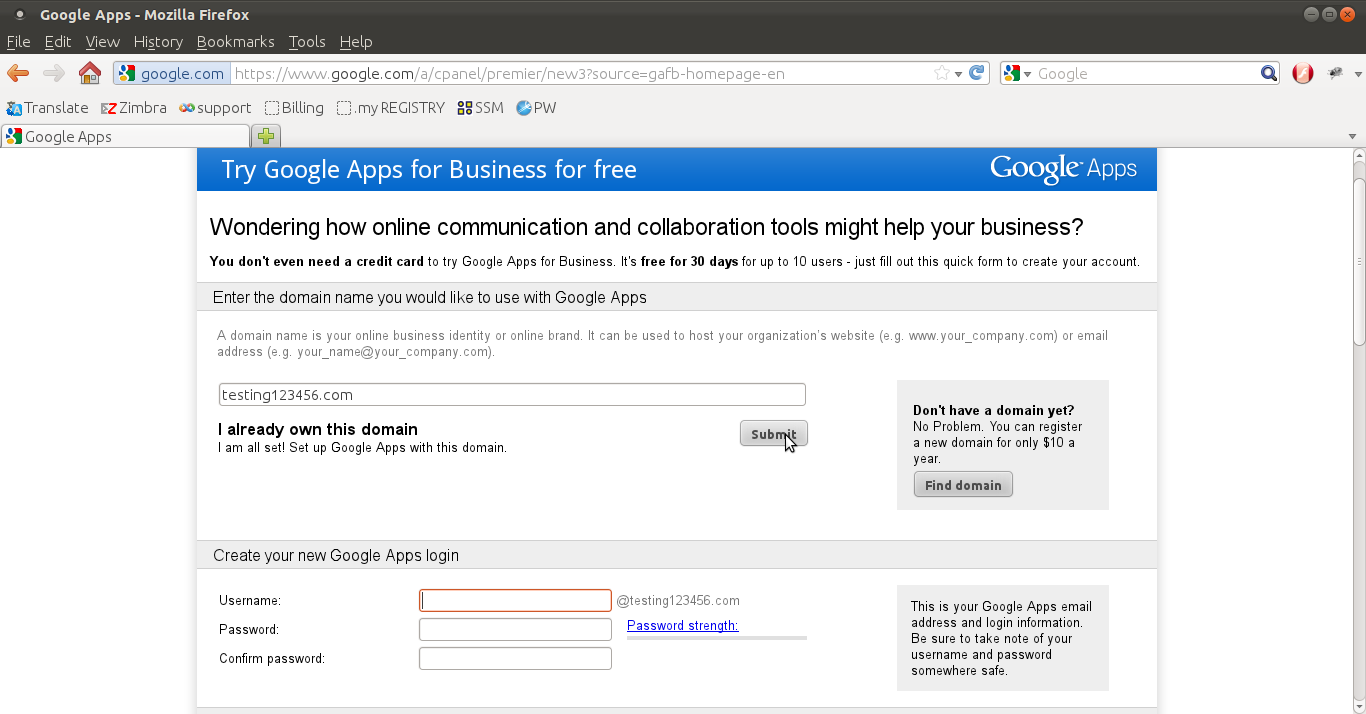Click the "Don't have a domain yet?" heading
The width and height of the screenshot is (1366, 714).
point(994,410)
